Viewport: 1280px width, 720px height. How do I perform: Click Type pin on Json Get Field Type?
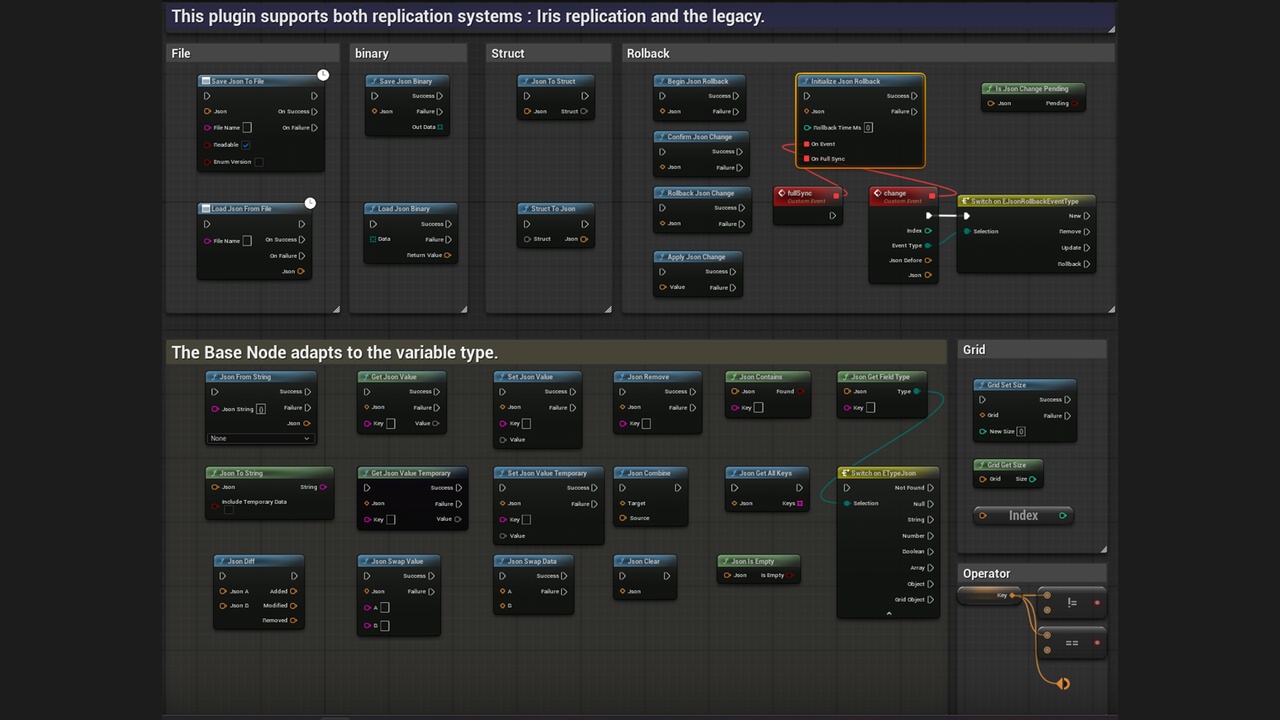(917, 391)
